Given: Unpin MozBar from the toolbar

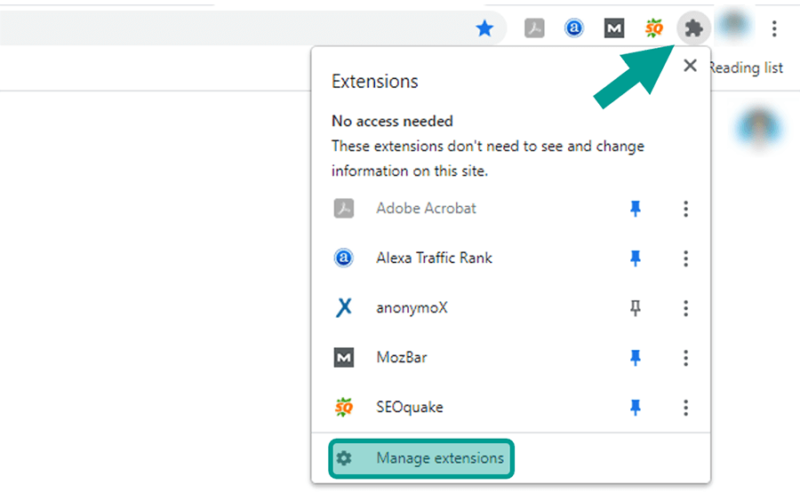Looking at the screenshot, I should click(635, 358).
